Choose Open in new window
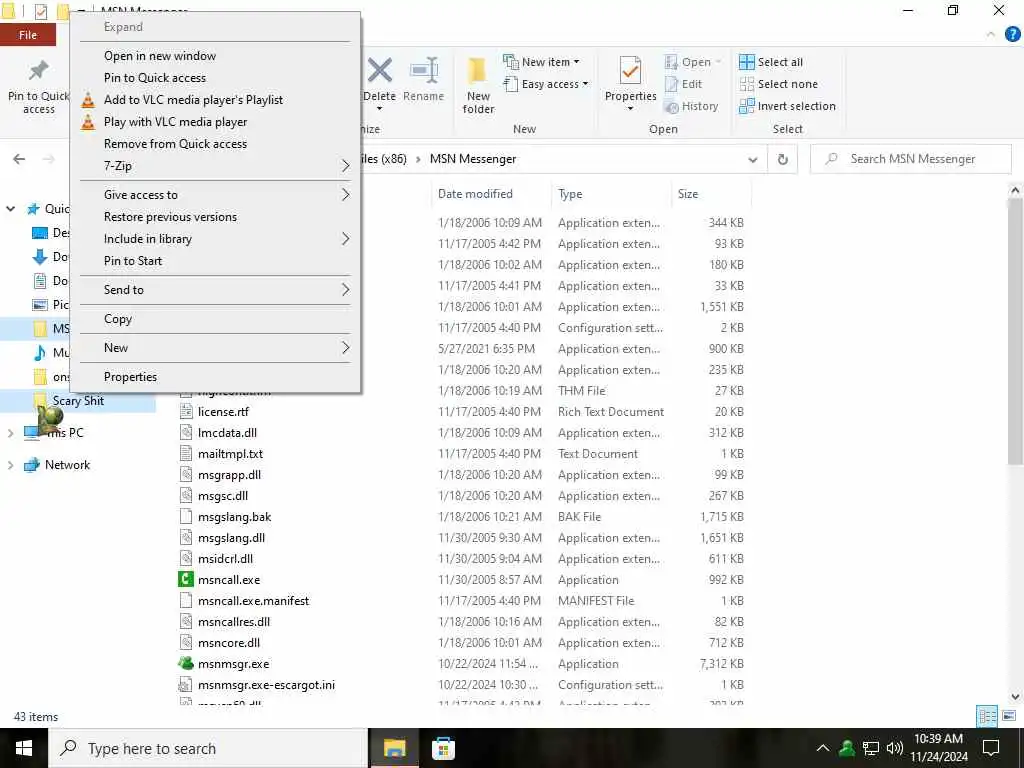This screenshot has width=1024, height=768. point(216,56)
